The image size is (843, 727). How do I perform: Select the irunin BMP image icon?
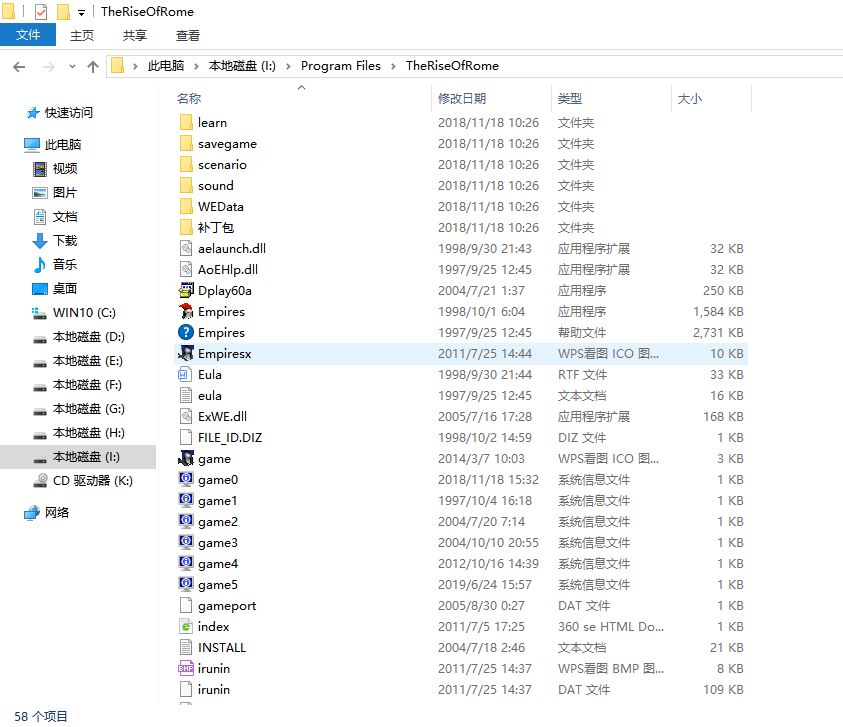tap(188, 668)
